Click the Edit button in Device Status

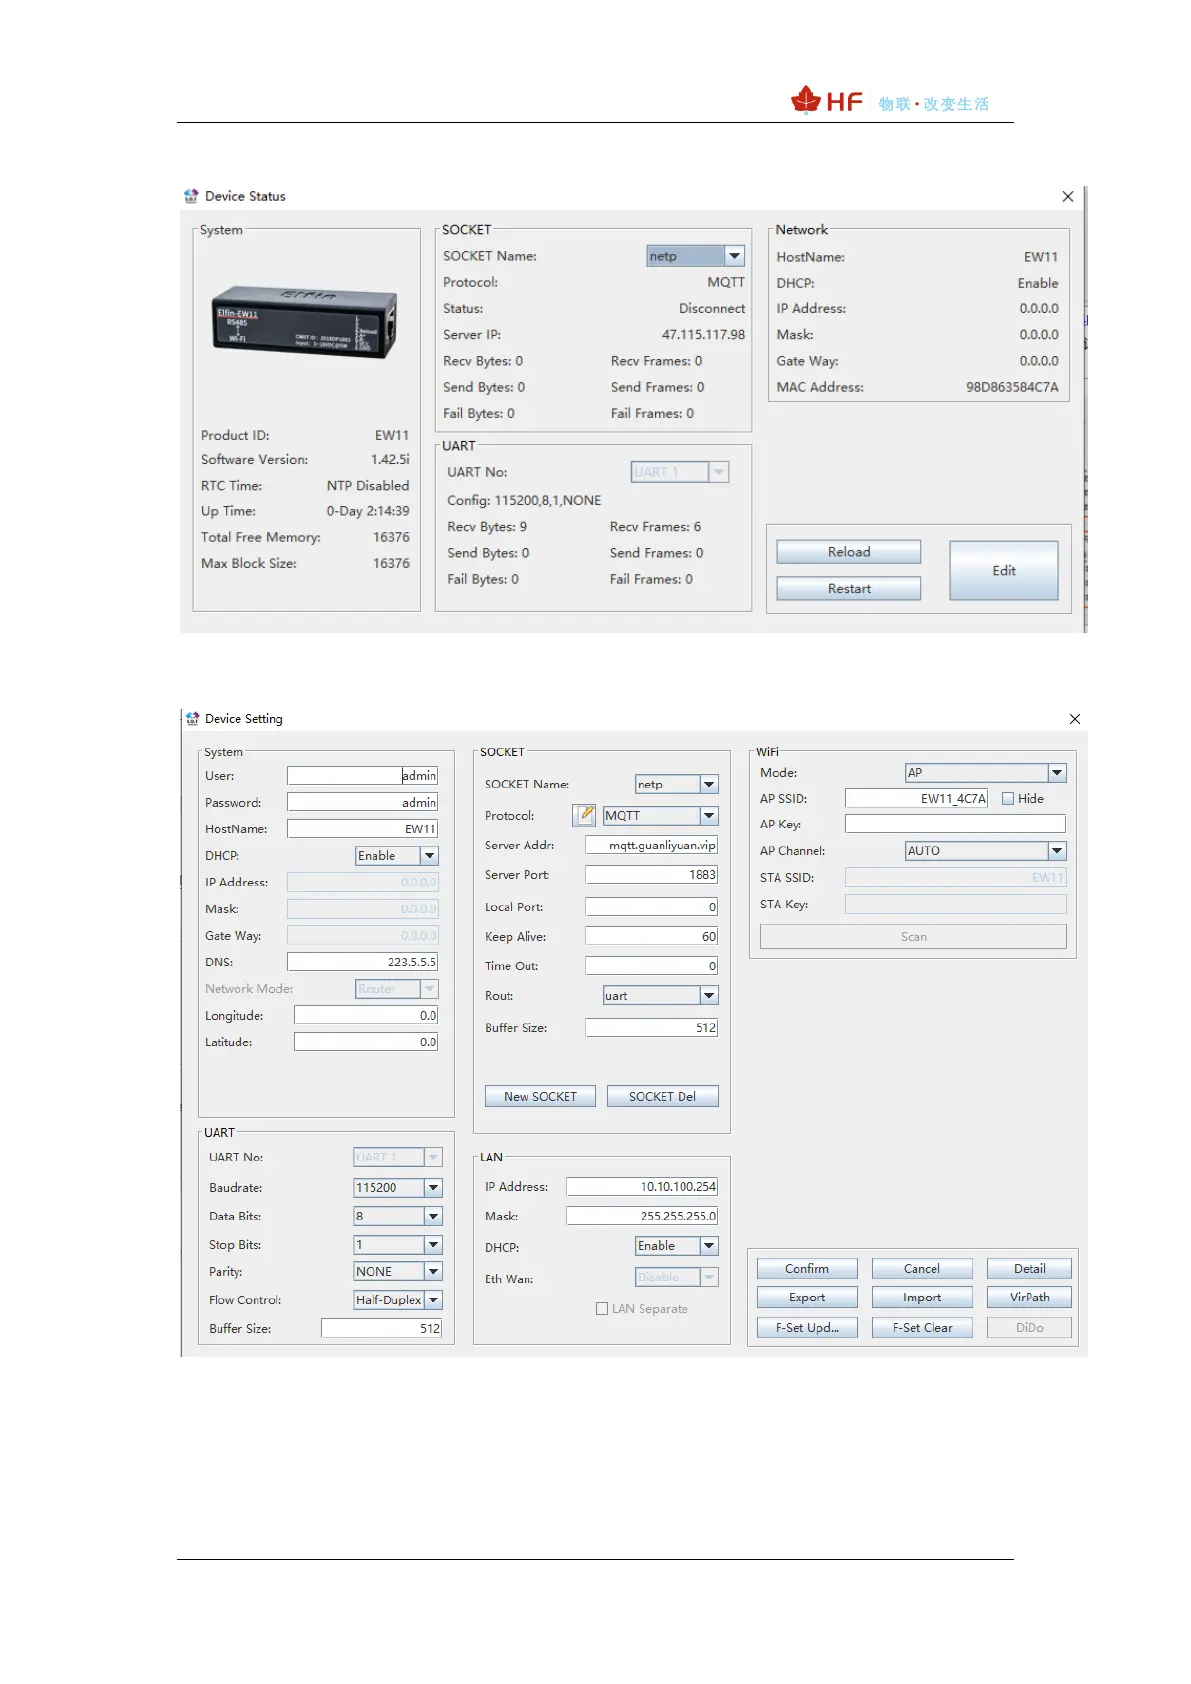tap(1004, 571)
